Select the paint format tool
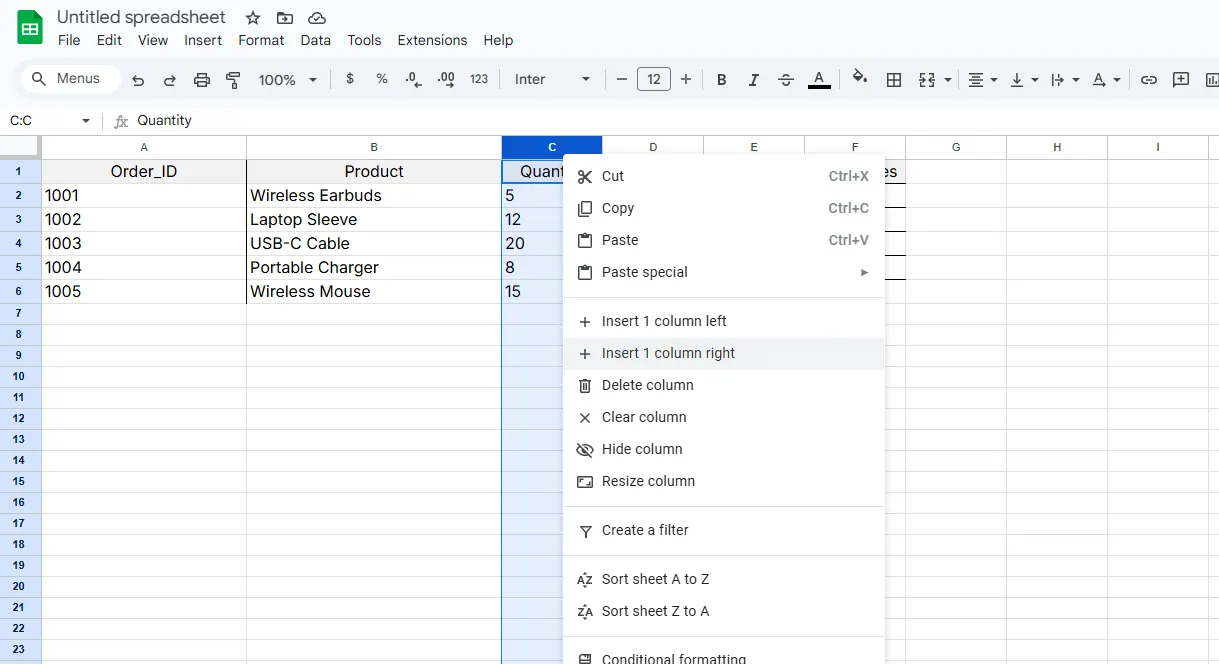The image size is (1219, 664). click(233, 80)
